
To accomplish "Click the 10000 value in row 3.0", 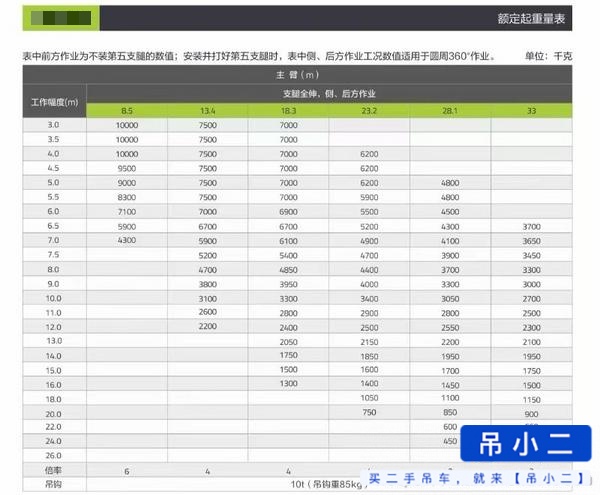I will tap(127, 125).
